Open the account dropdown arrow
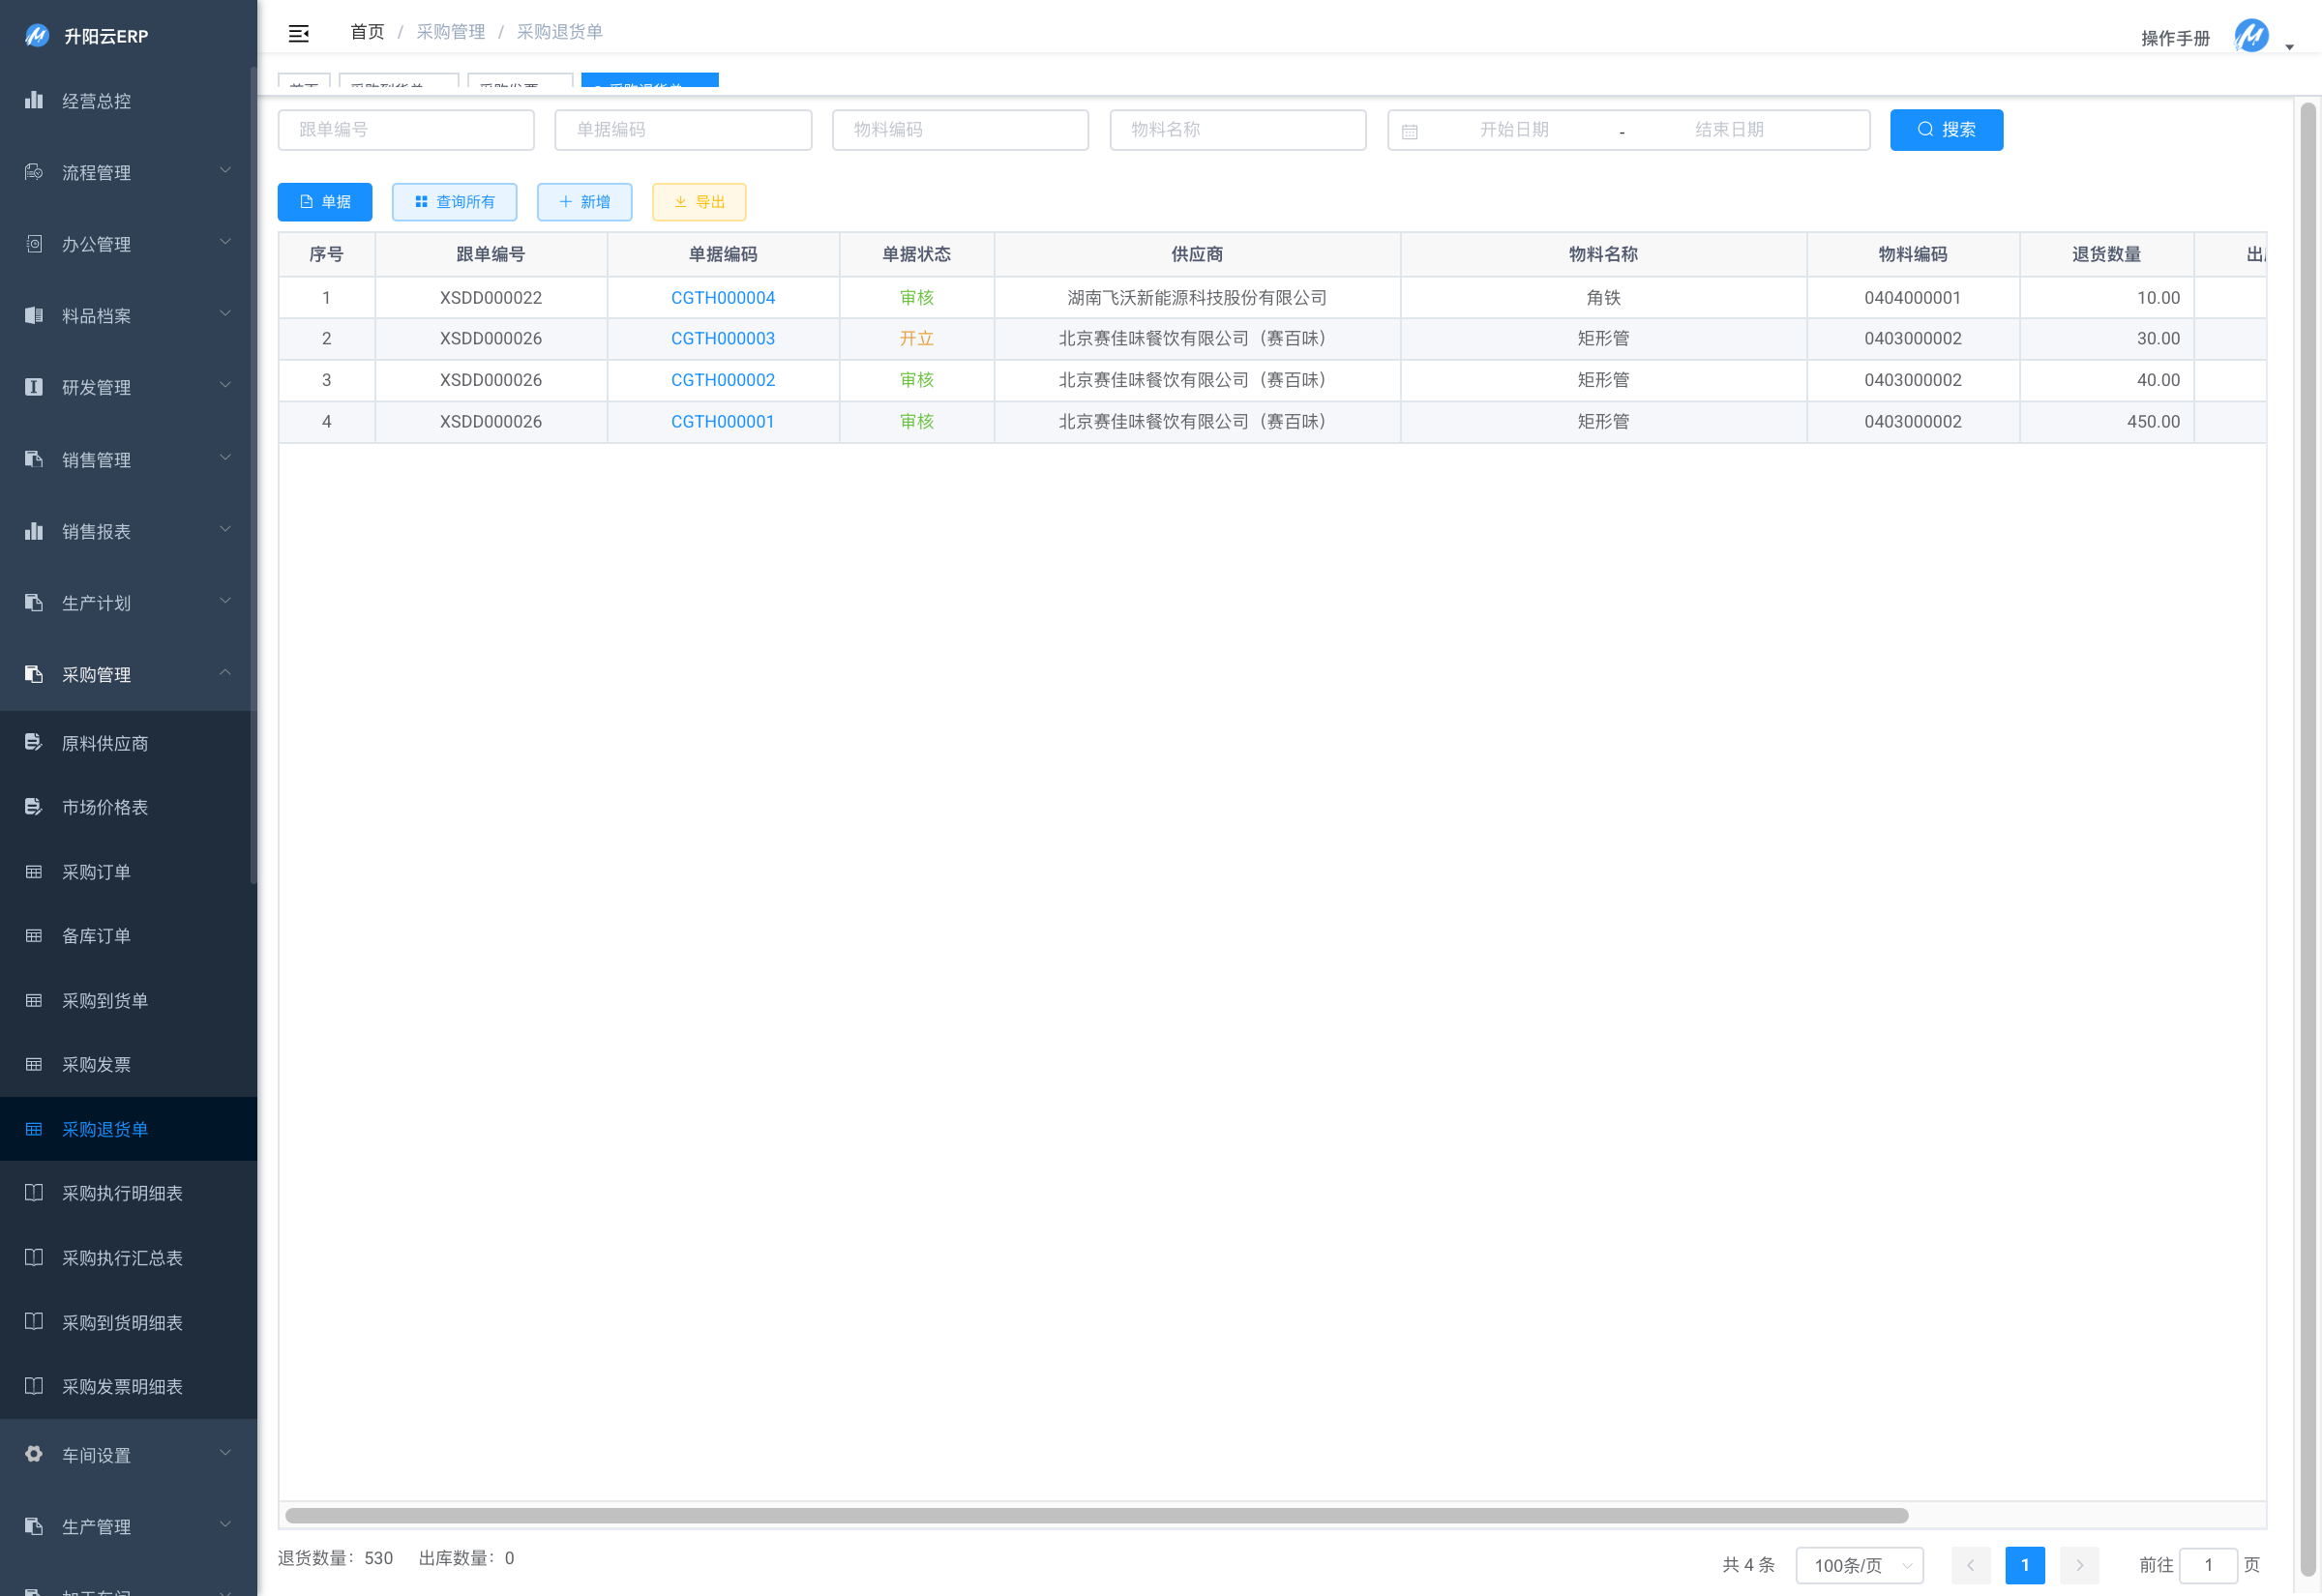2322x1596 pixels. (2289, 47)
